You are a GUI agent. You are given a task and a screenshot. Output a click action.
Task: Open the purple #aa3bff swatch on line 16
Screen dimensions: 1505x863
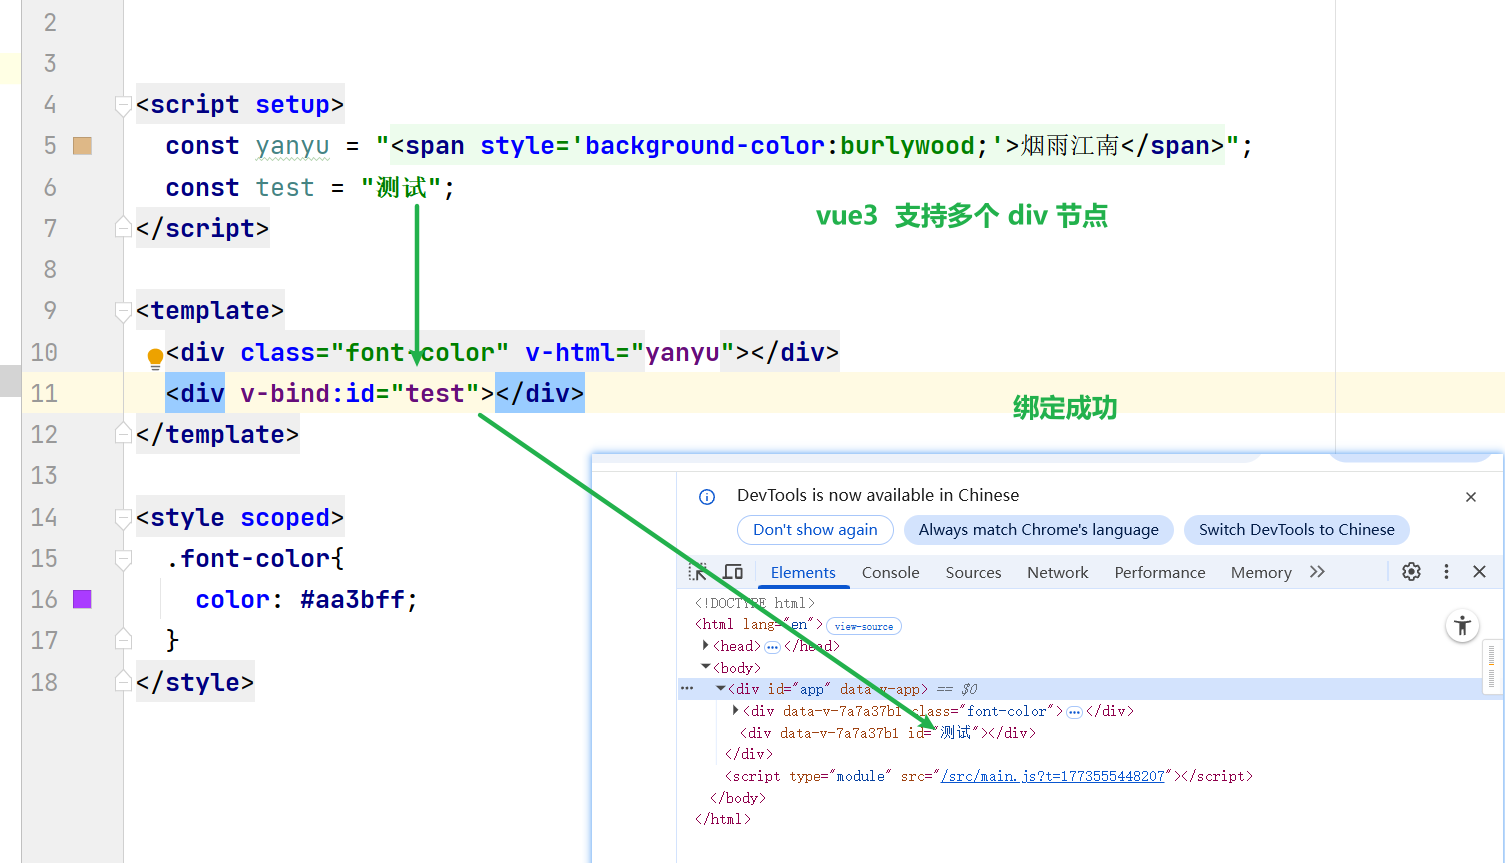(x=83, y=599)
